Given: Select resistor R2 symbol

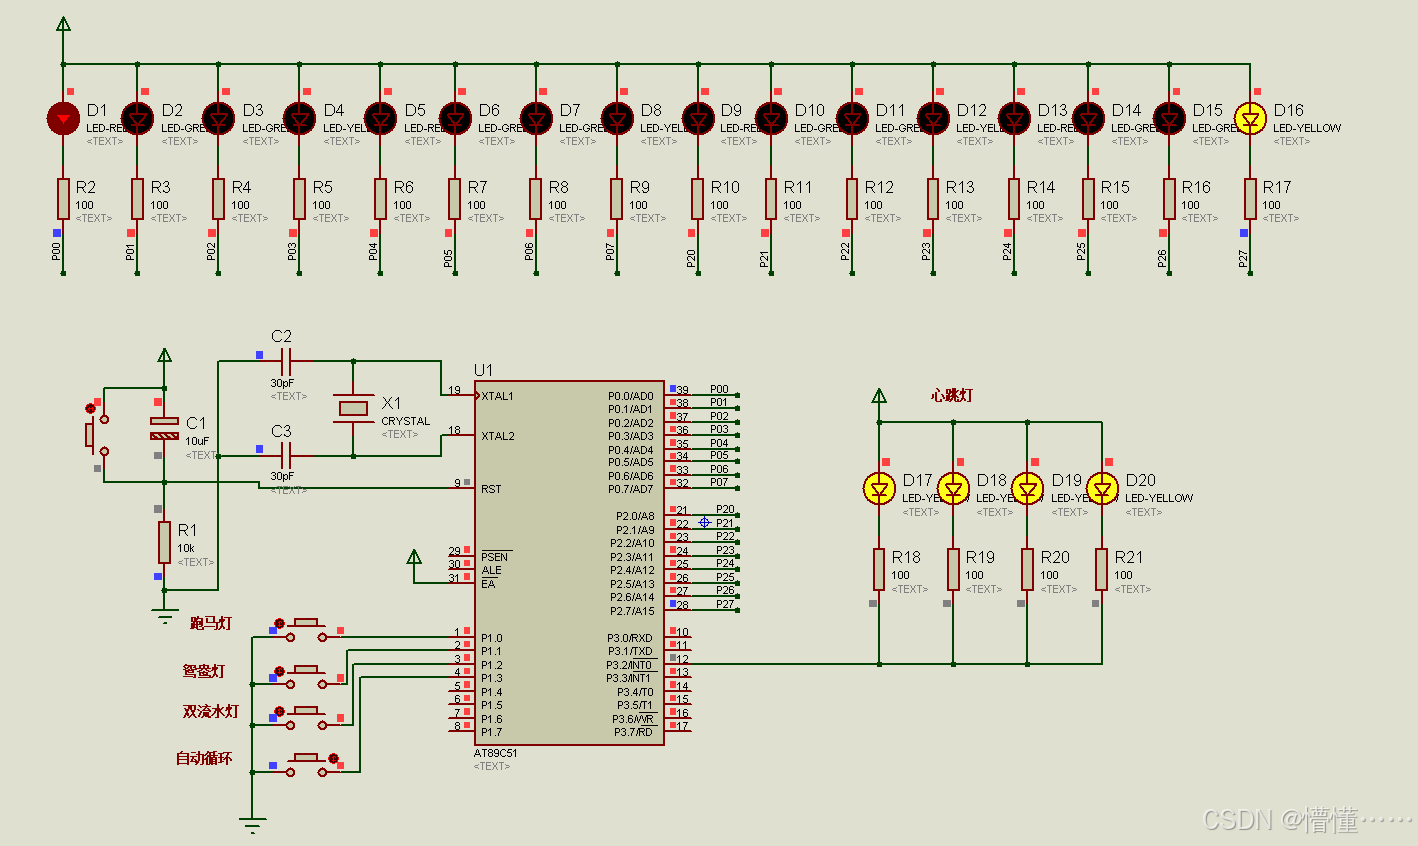Looking at the screenshot, I should (63, 198).
